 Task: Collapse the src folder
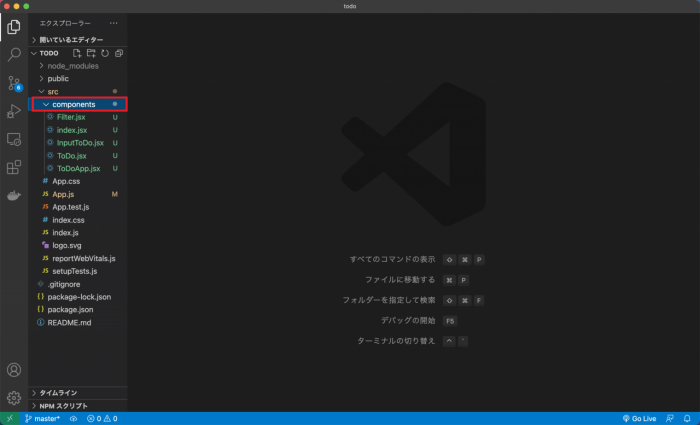78,92
